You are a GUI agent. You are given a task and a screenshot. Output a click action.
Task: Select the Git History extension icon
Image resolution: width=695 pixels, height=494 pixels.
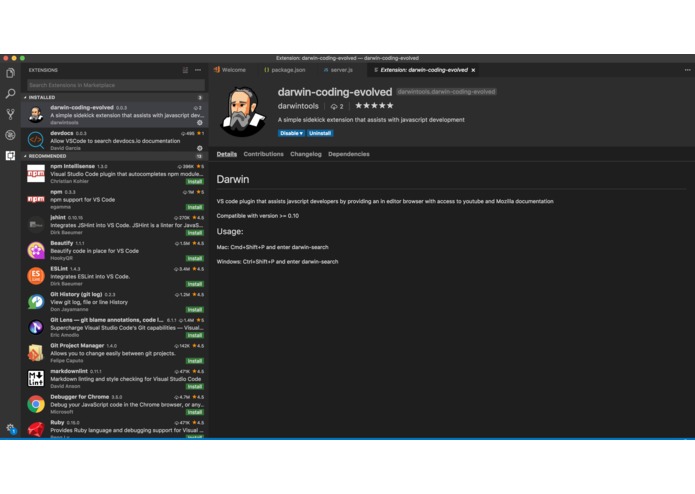click(36, 302)
